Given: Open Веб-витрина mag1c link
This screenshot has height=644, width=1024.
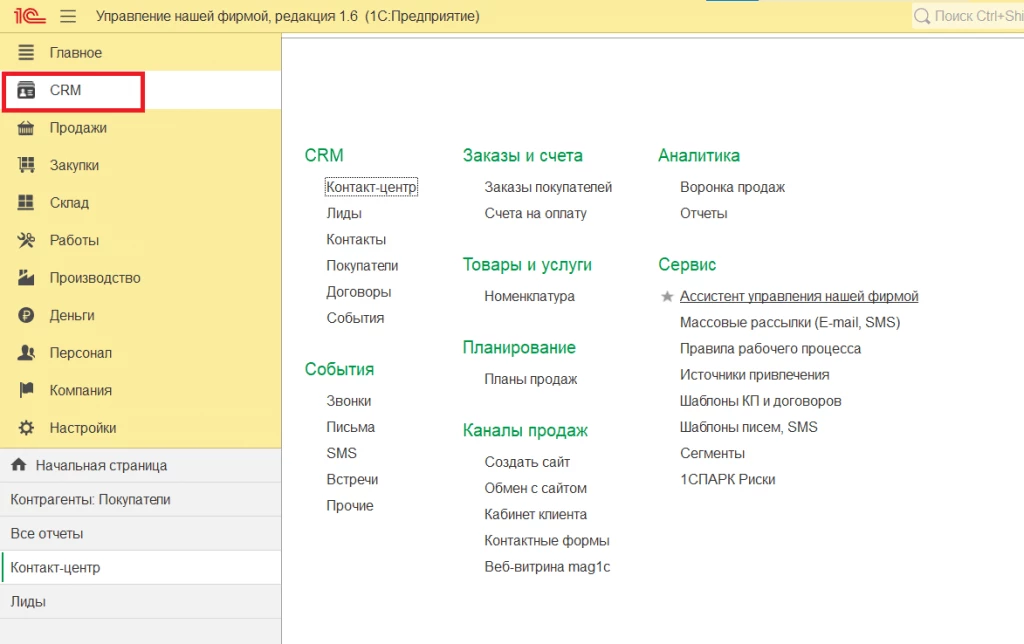Looking at the screenshot, I should [547, 567].
